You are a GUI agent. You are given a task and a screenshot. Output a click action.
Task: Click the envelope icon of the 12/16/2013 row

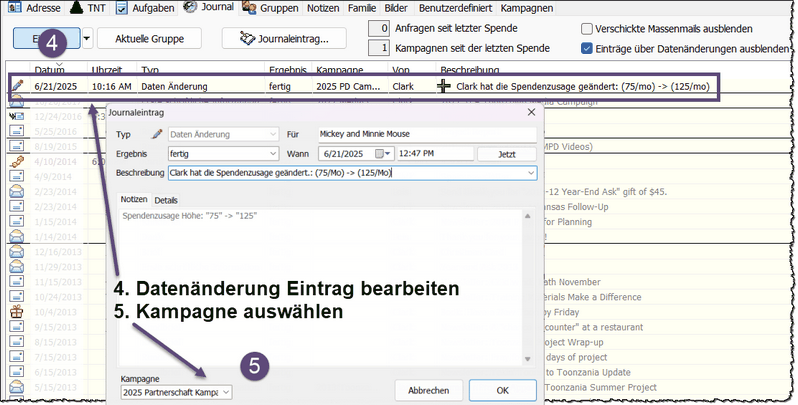pos(17,252)
